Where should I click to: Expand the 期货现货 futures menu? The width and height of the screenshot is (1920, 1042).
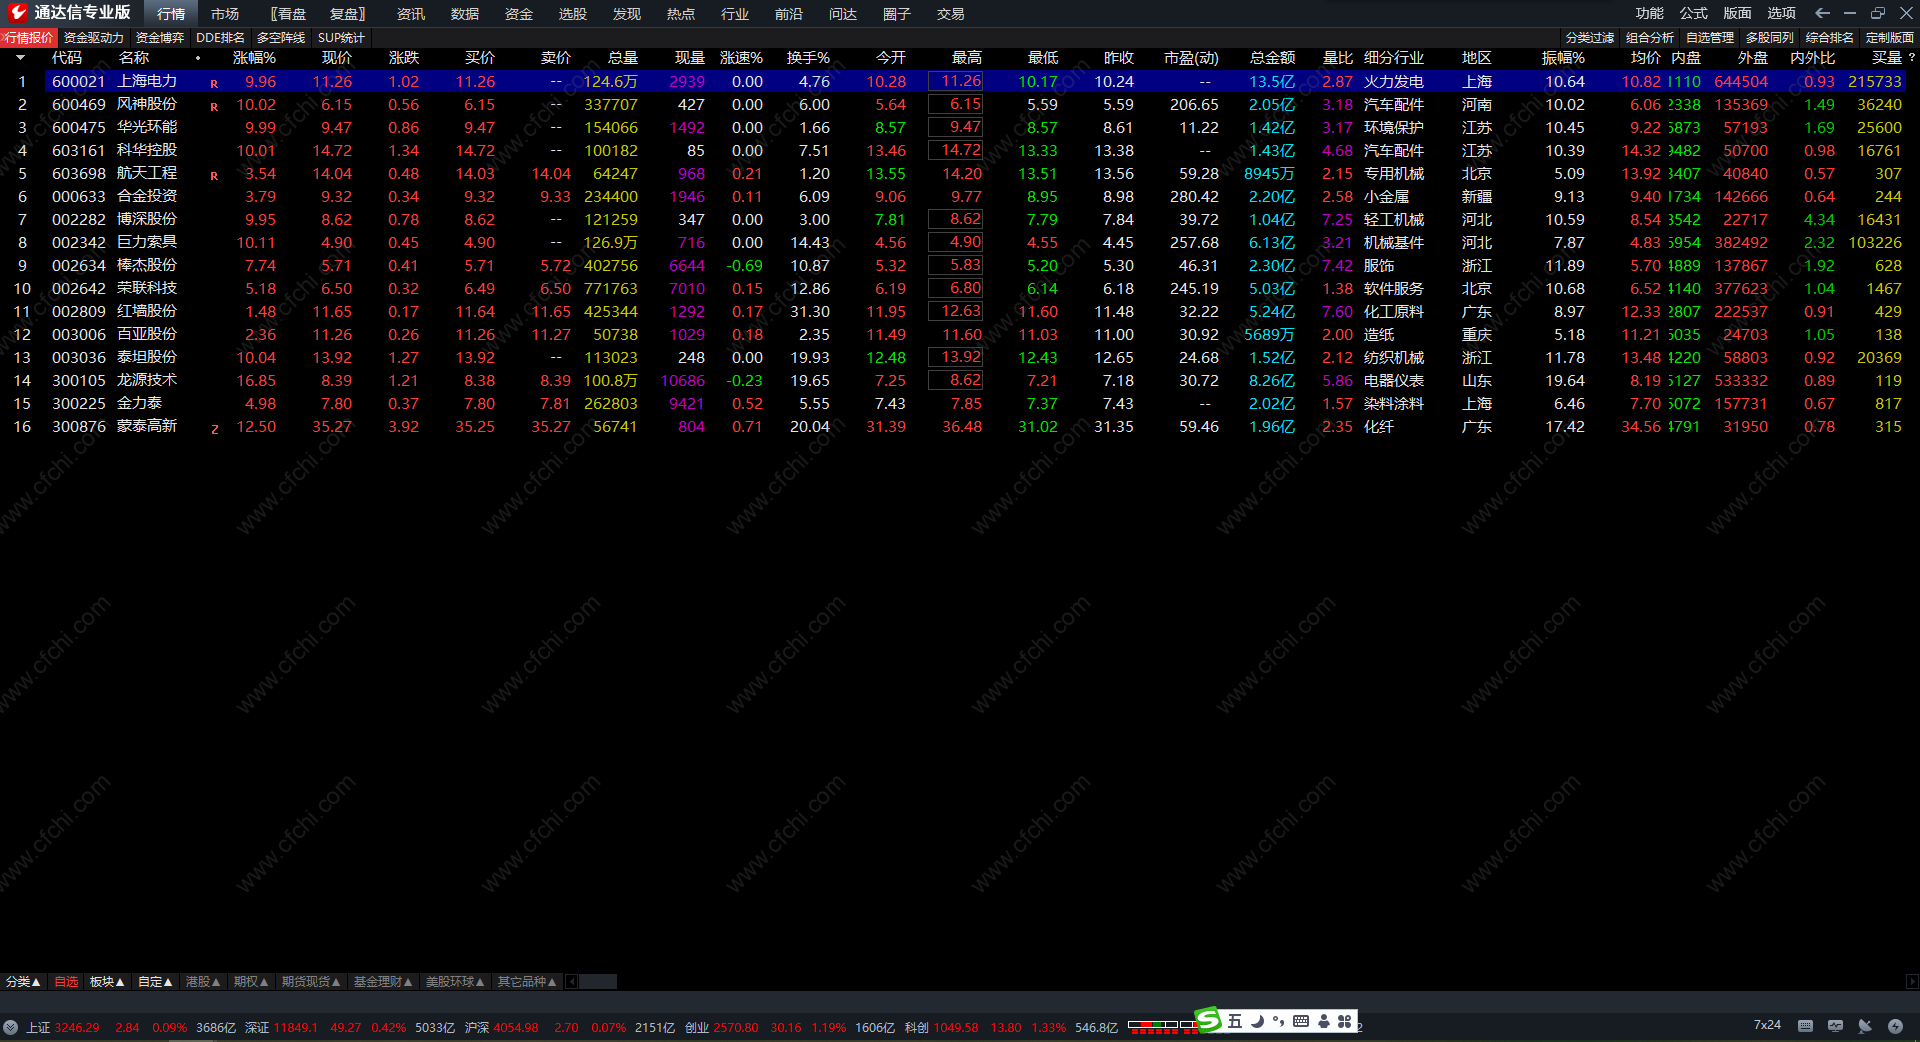pyautogui.click(x=311, y=982)
